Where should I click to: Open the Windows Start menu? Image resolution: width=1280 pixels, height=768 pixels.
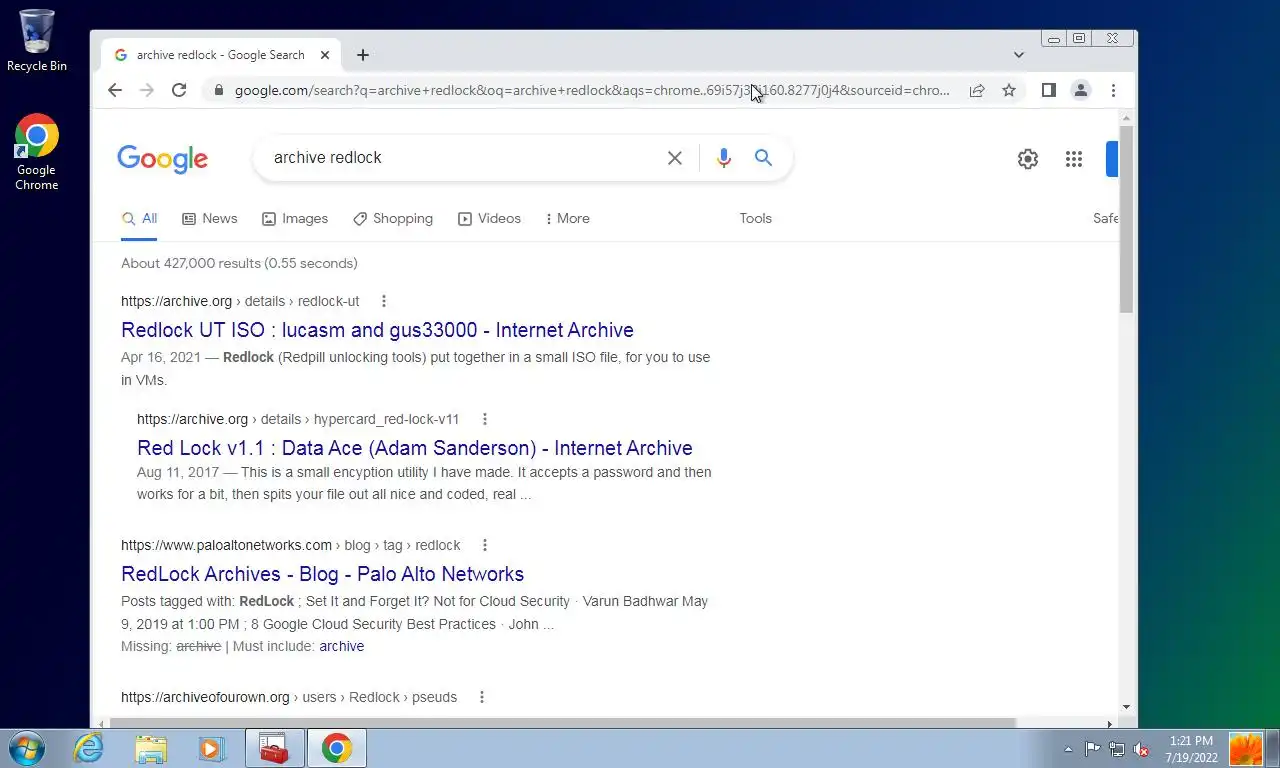[x=27, y=748]
